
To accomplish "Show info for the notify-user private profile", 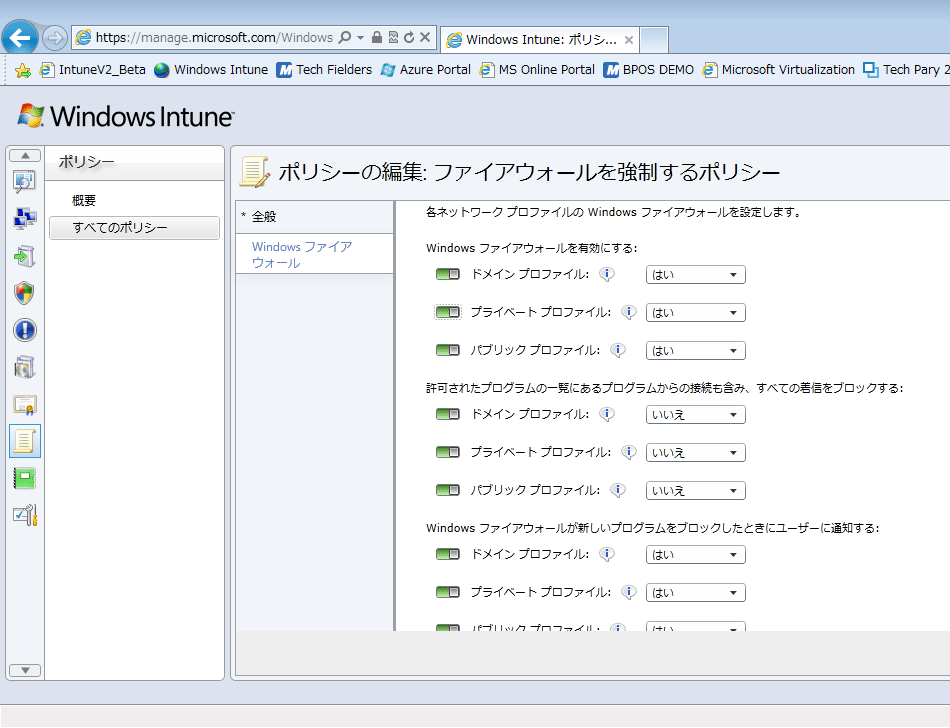I will tap(629, 592).
